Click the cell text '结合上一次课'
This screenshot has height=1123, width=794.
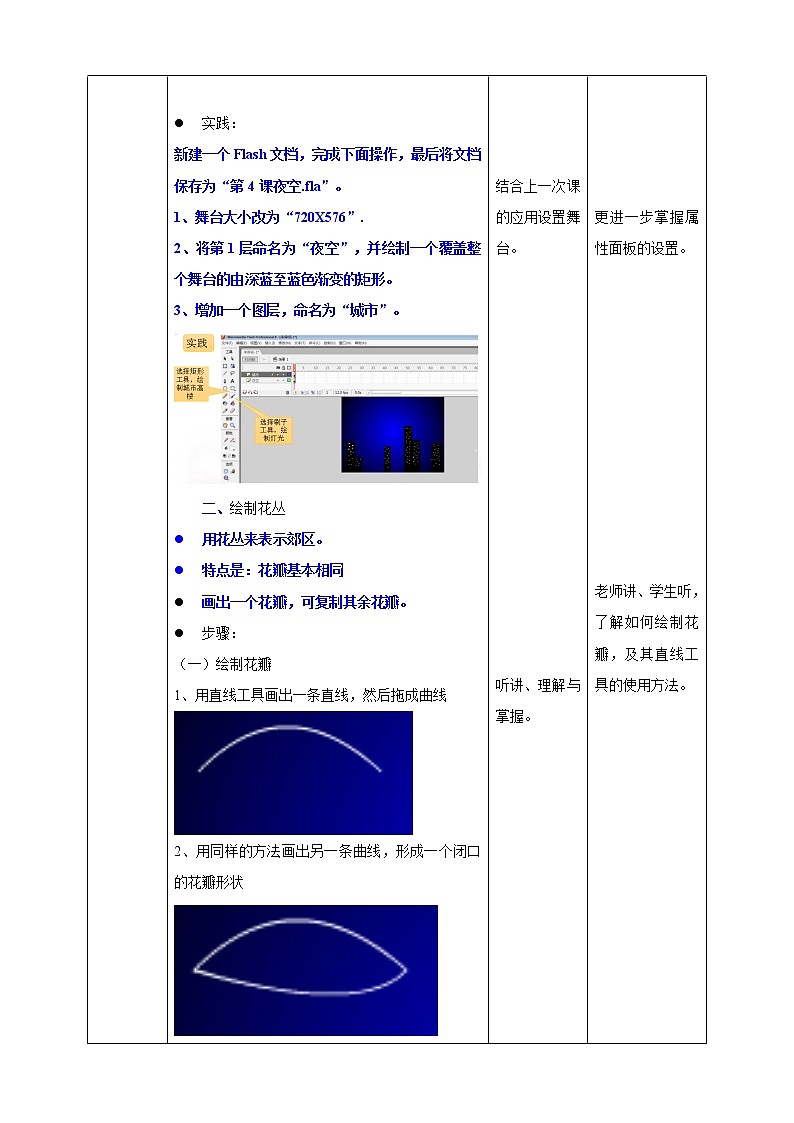click(x=538, y=186)
